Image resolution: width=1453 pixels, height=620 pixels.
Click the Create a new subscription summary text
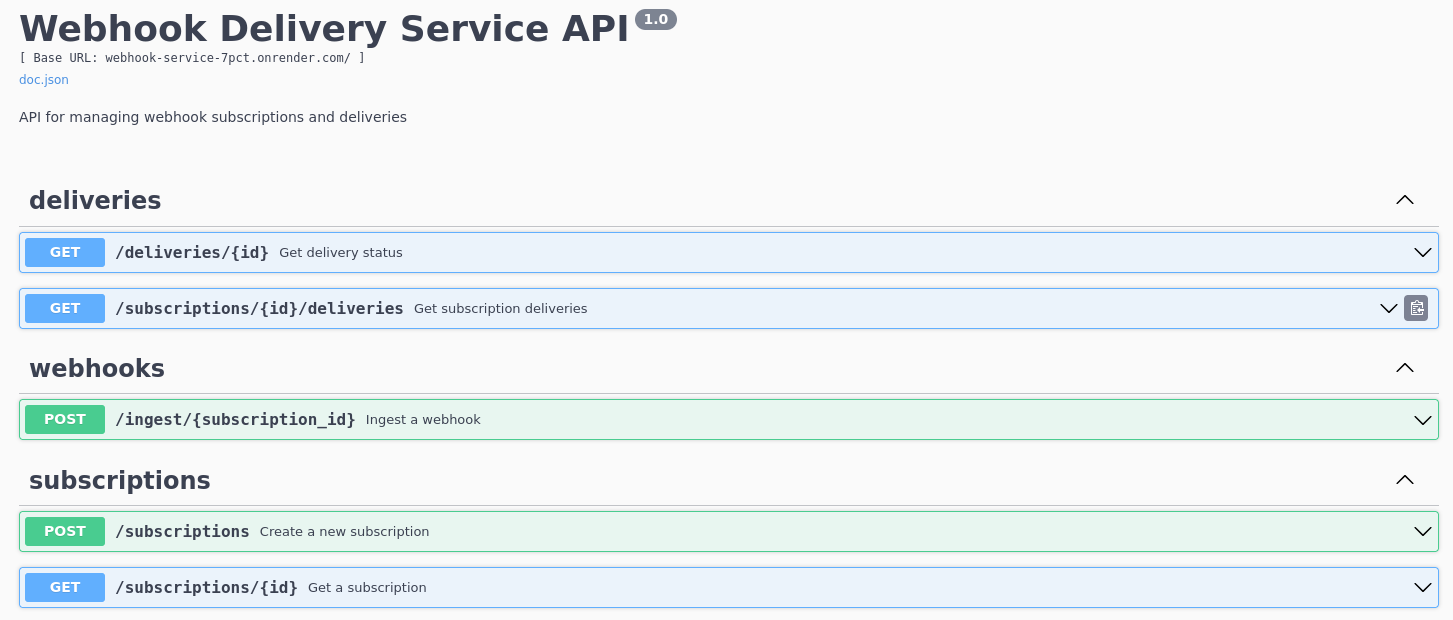344,531
